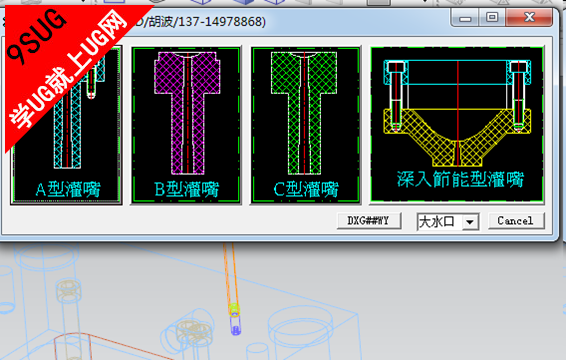Image resolution: width=566 pixels, height=360 pixels.
Task: Close the nozzle dialog with red X
Action: [529, 17]
